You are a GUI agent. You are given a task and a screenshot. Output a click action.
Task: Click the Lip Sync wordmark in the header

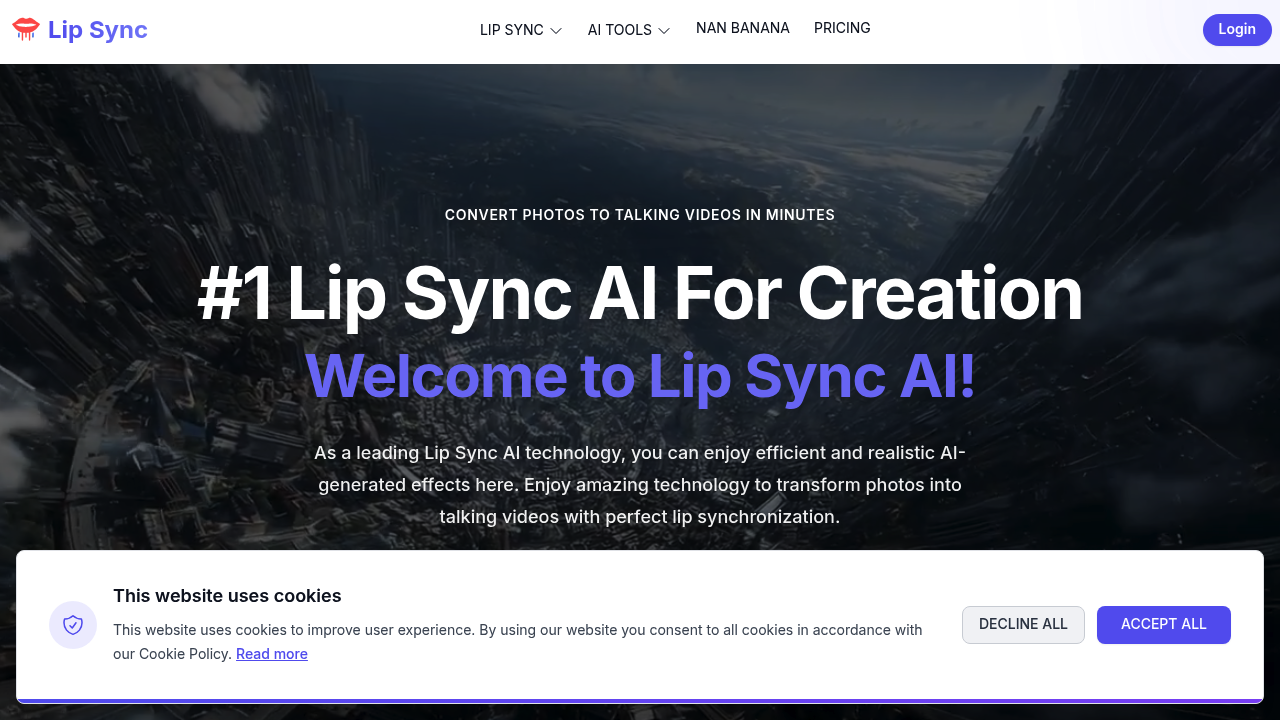[100, 29]
